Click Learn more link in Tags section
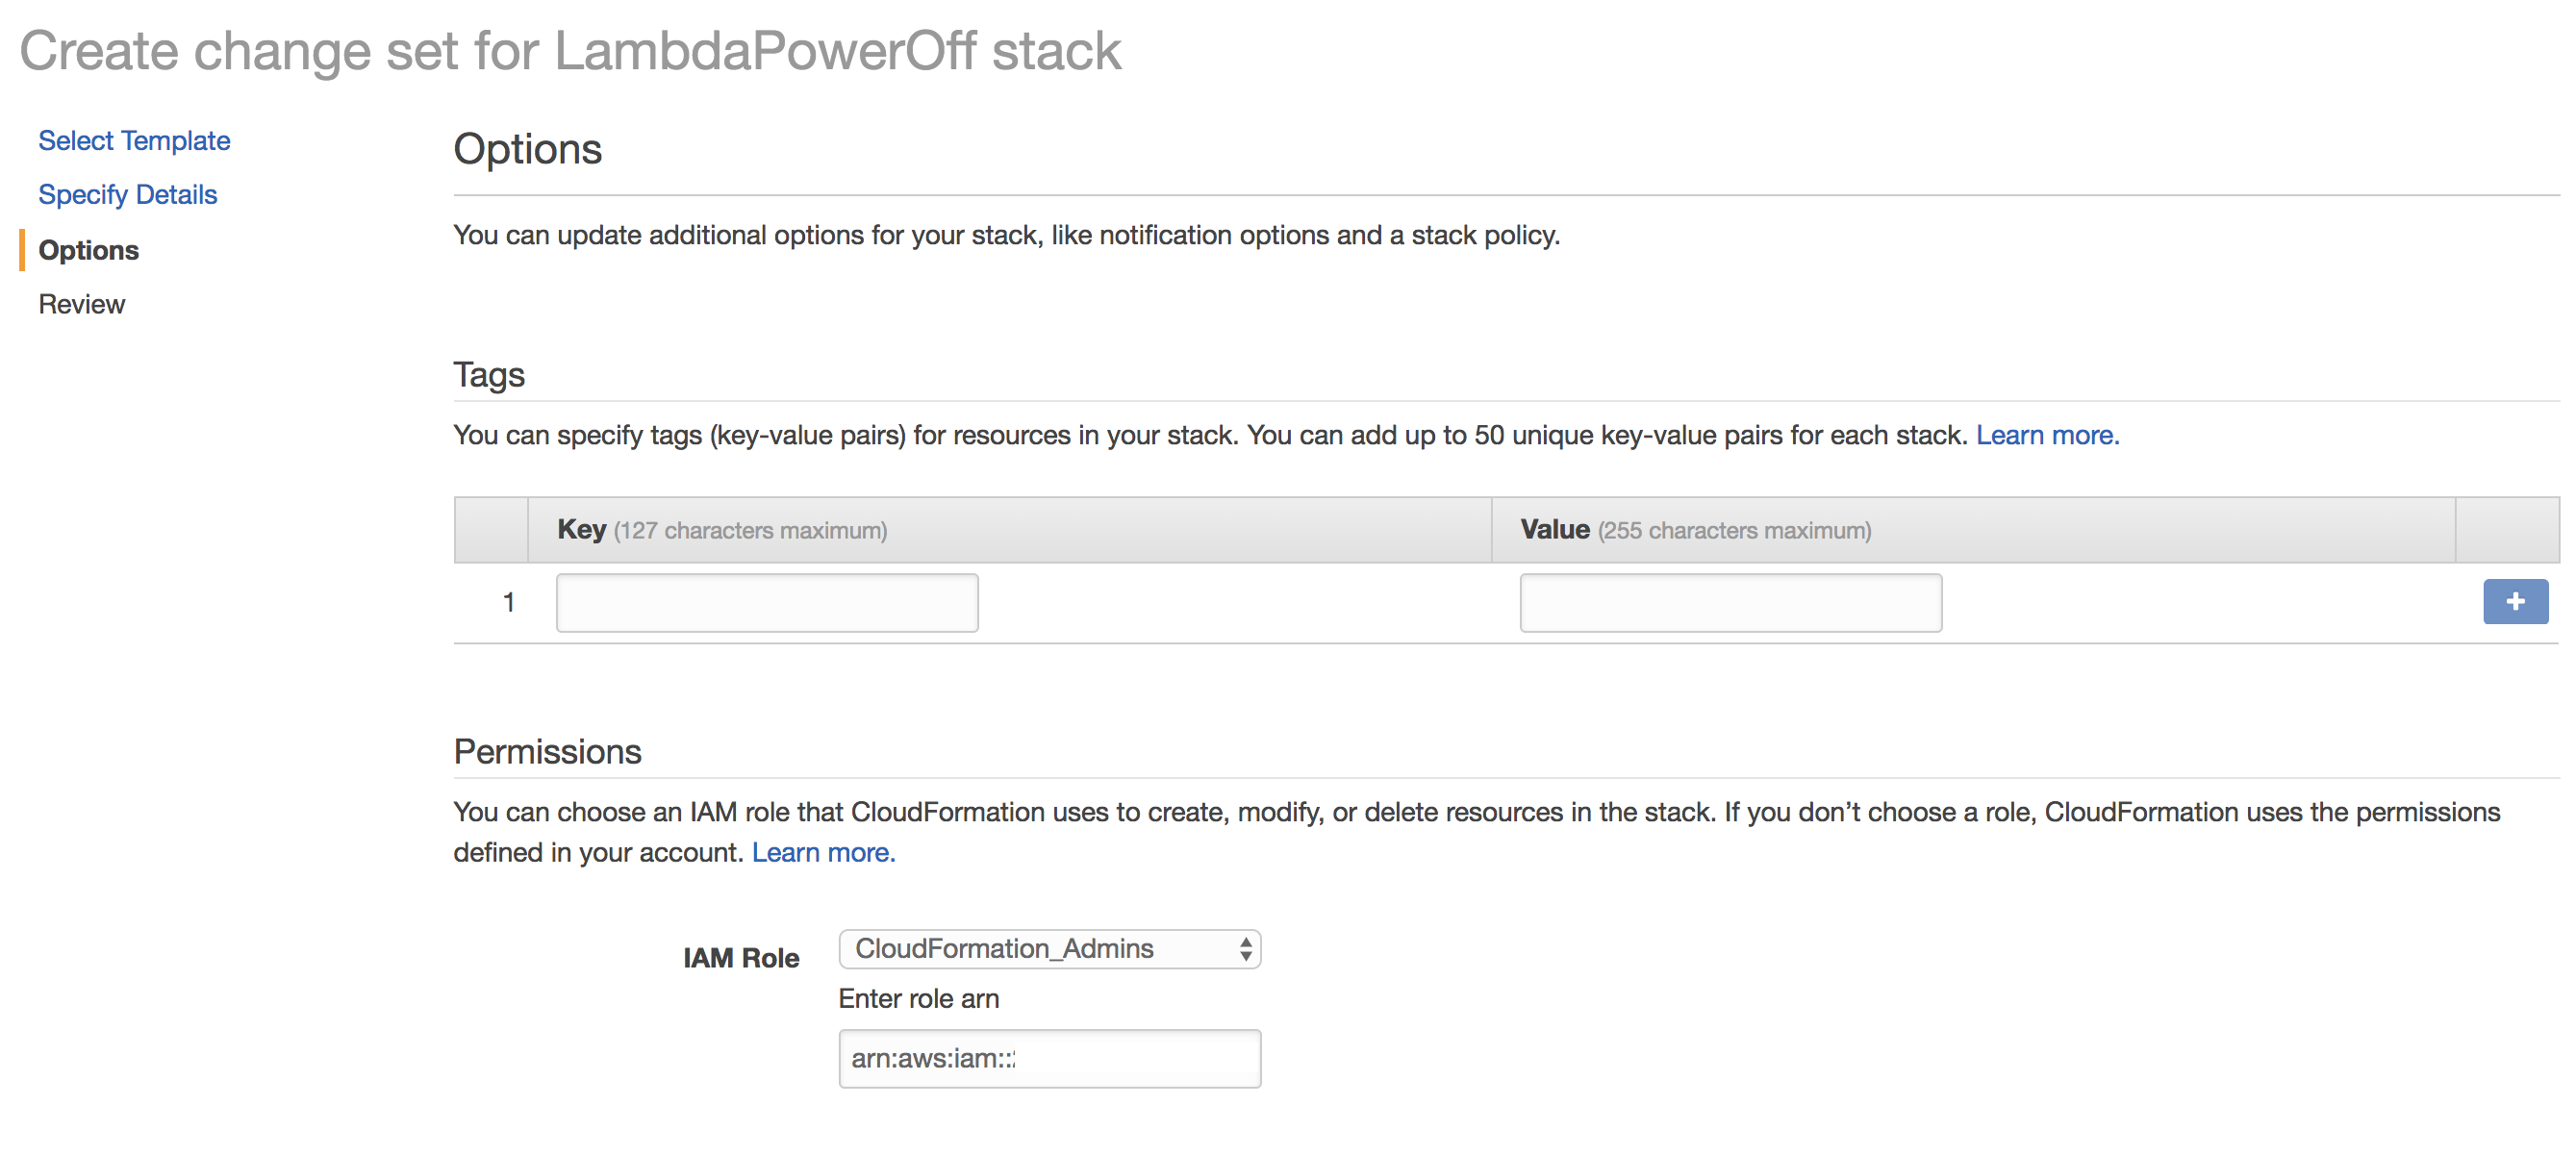 pos(2046,435)
